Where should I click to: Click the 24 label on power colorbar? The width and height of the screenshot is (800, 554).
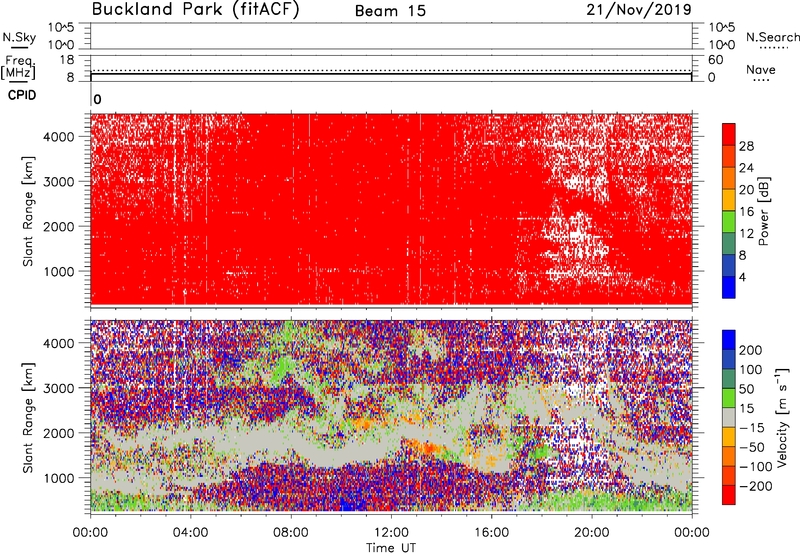point(746,168)
